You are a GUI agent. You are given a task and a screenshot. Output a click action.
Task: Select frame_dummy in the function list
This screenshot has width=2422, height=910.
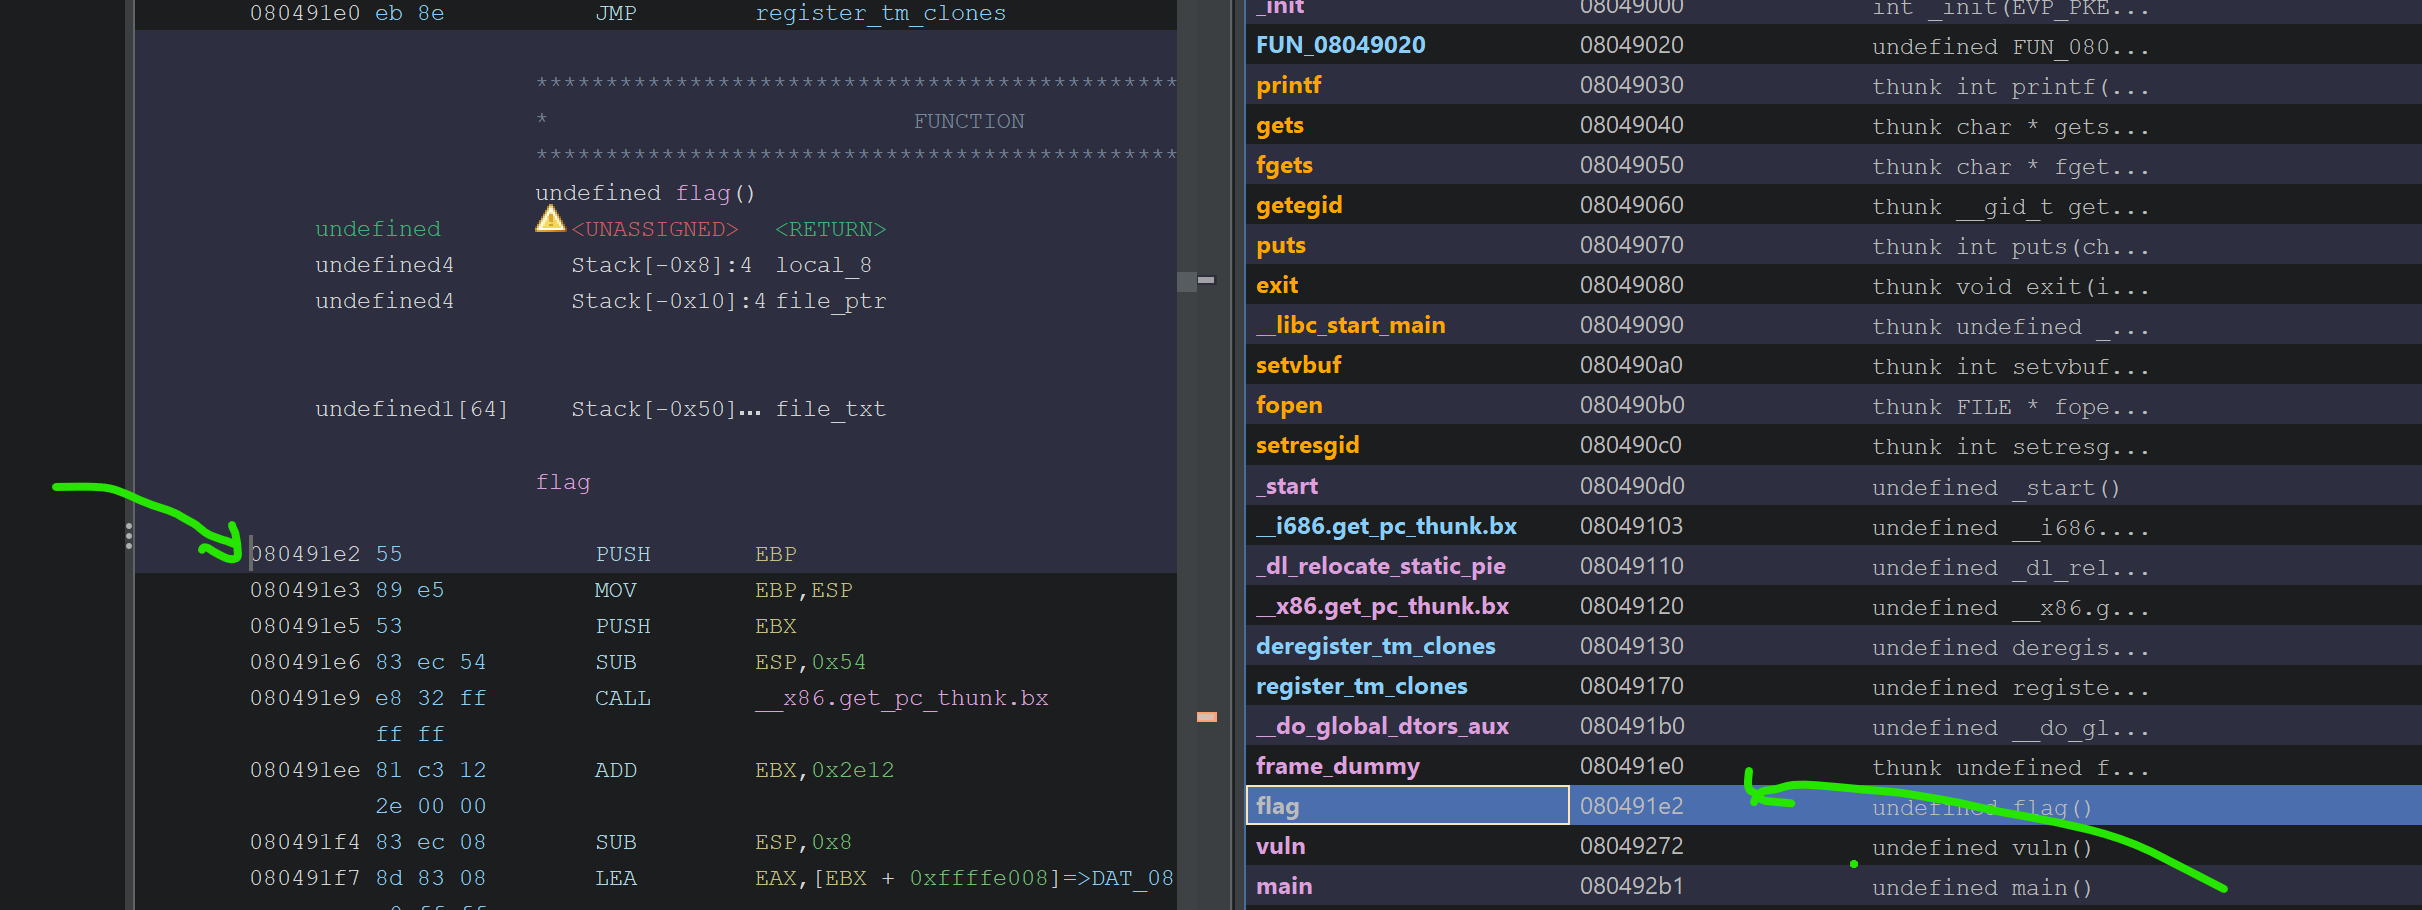[x=1337, y=766]
